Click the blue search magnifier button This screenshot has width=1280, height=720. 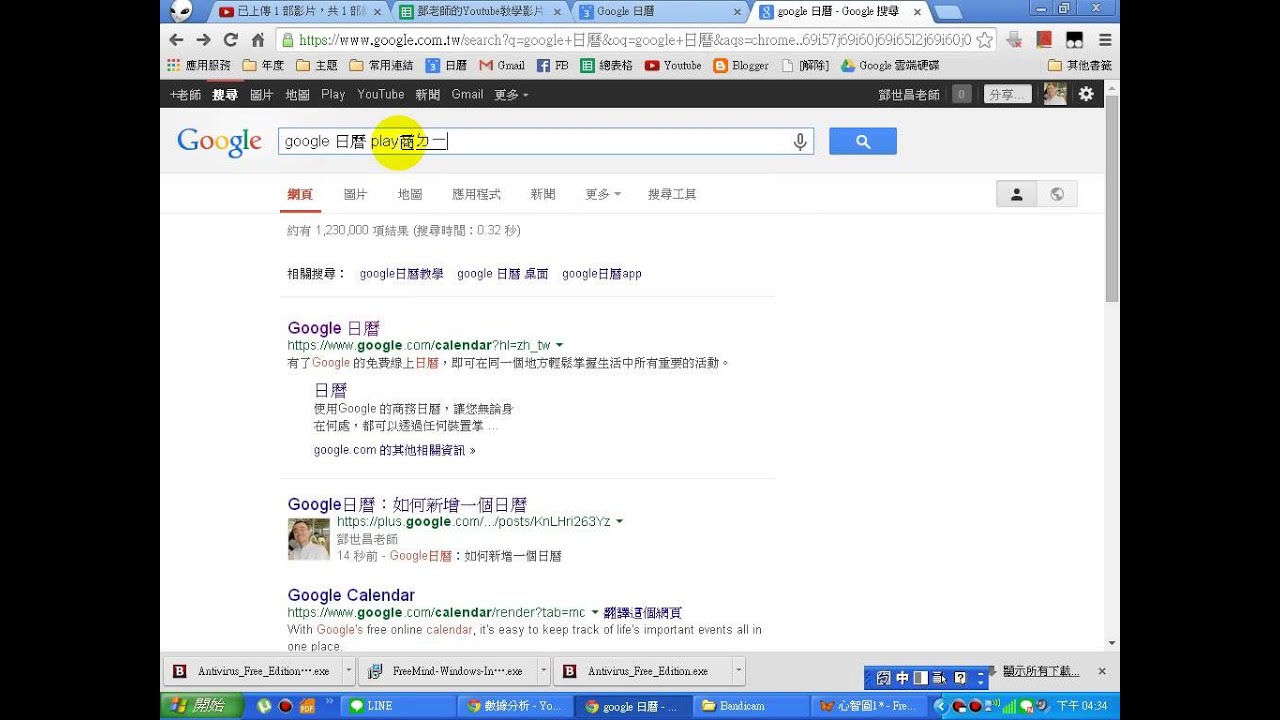click(863, 142)
